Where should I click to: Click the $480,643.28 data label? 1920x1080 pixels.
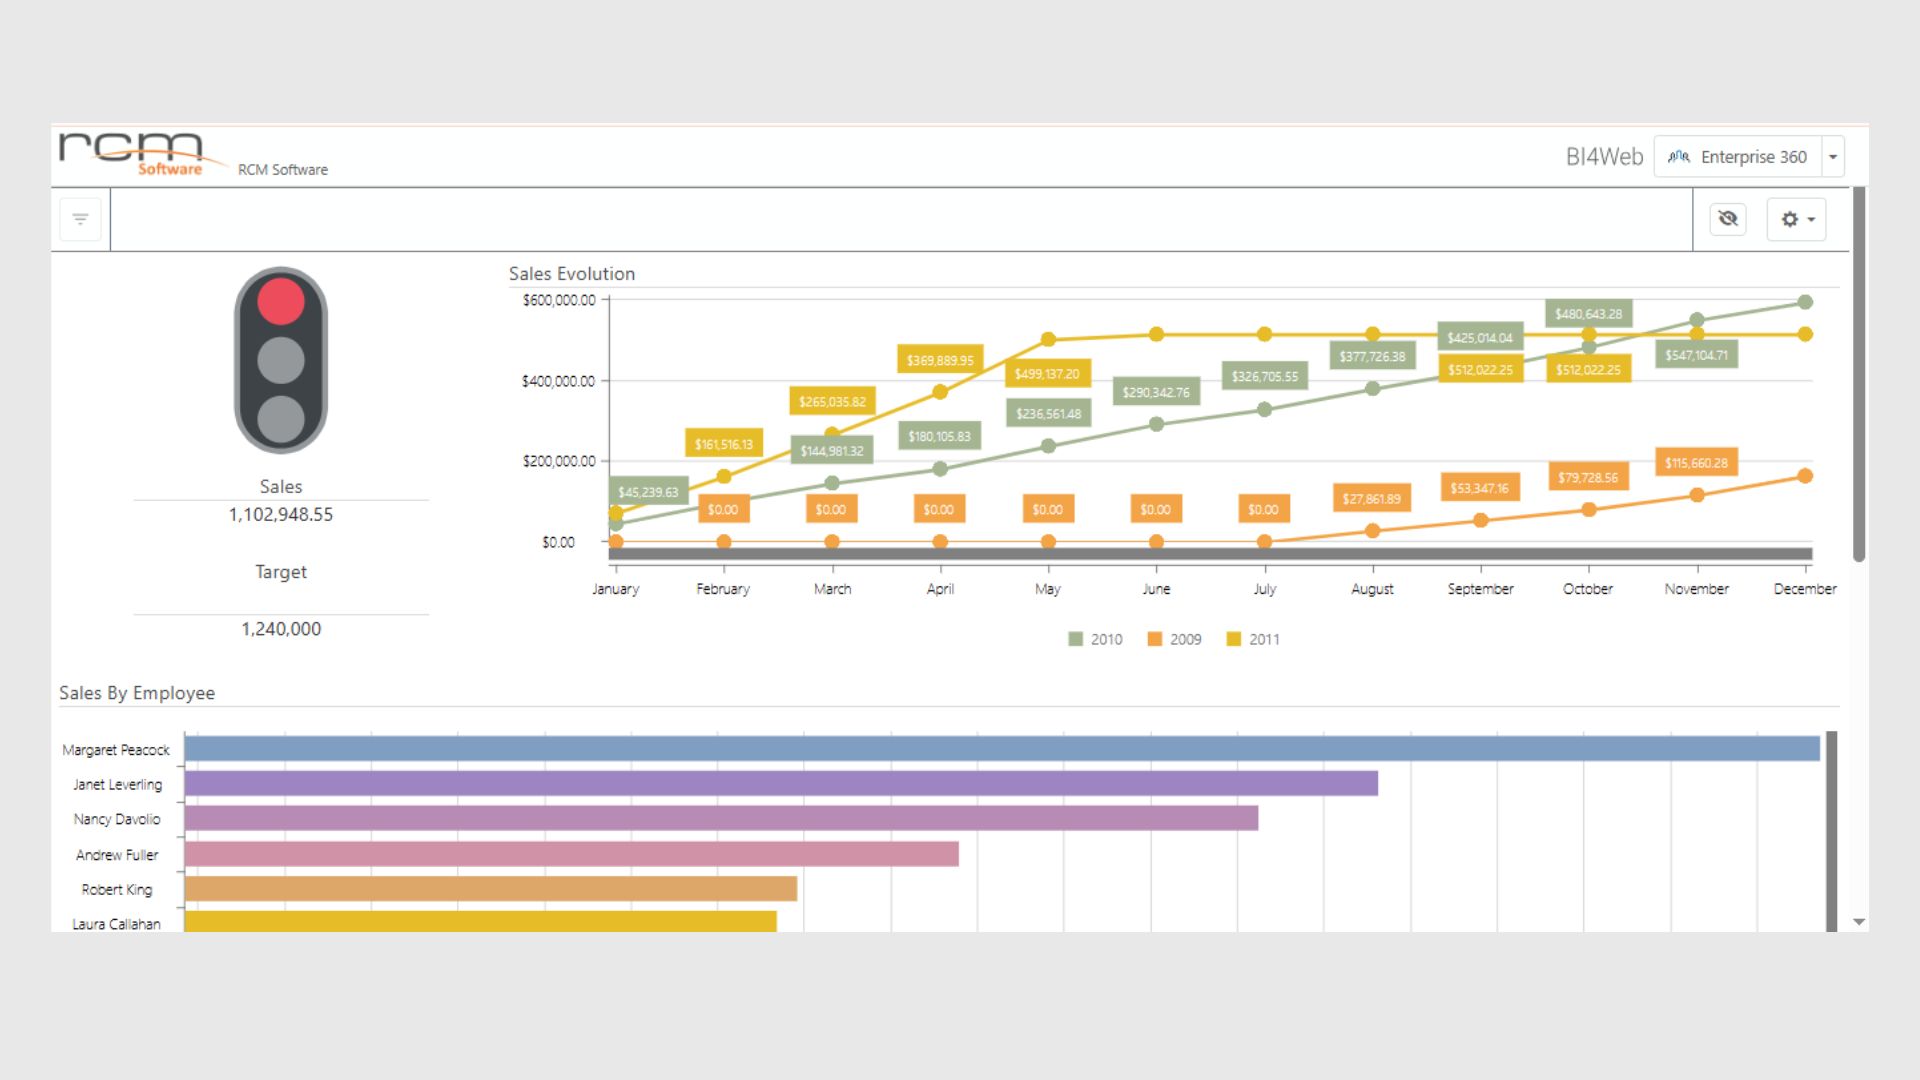(1588, 314)
